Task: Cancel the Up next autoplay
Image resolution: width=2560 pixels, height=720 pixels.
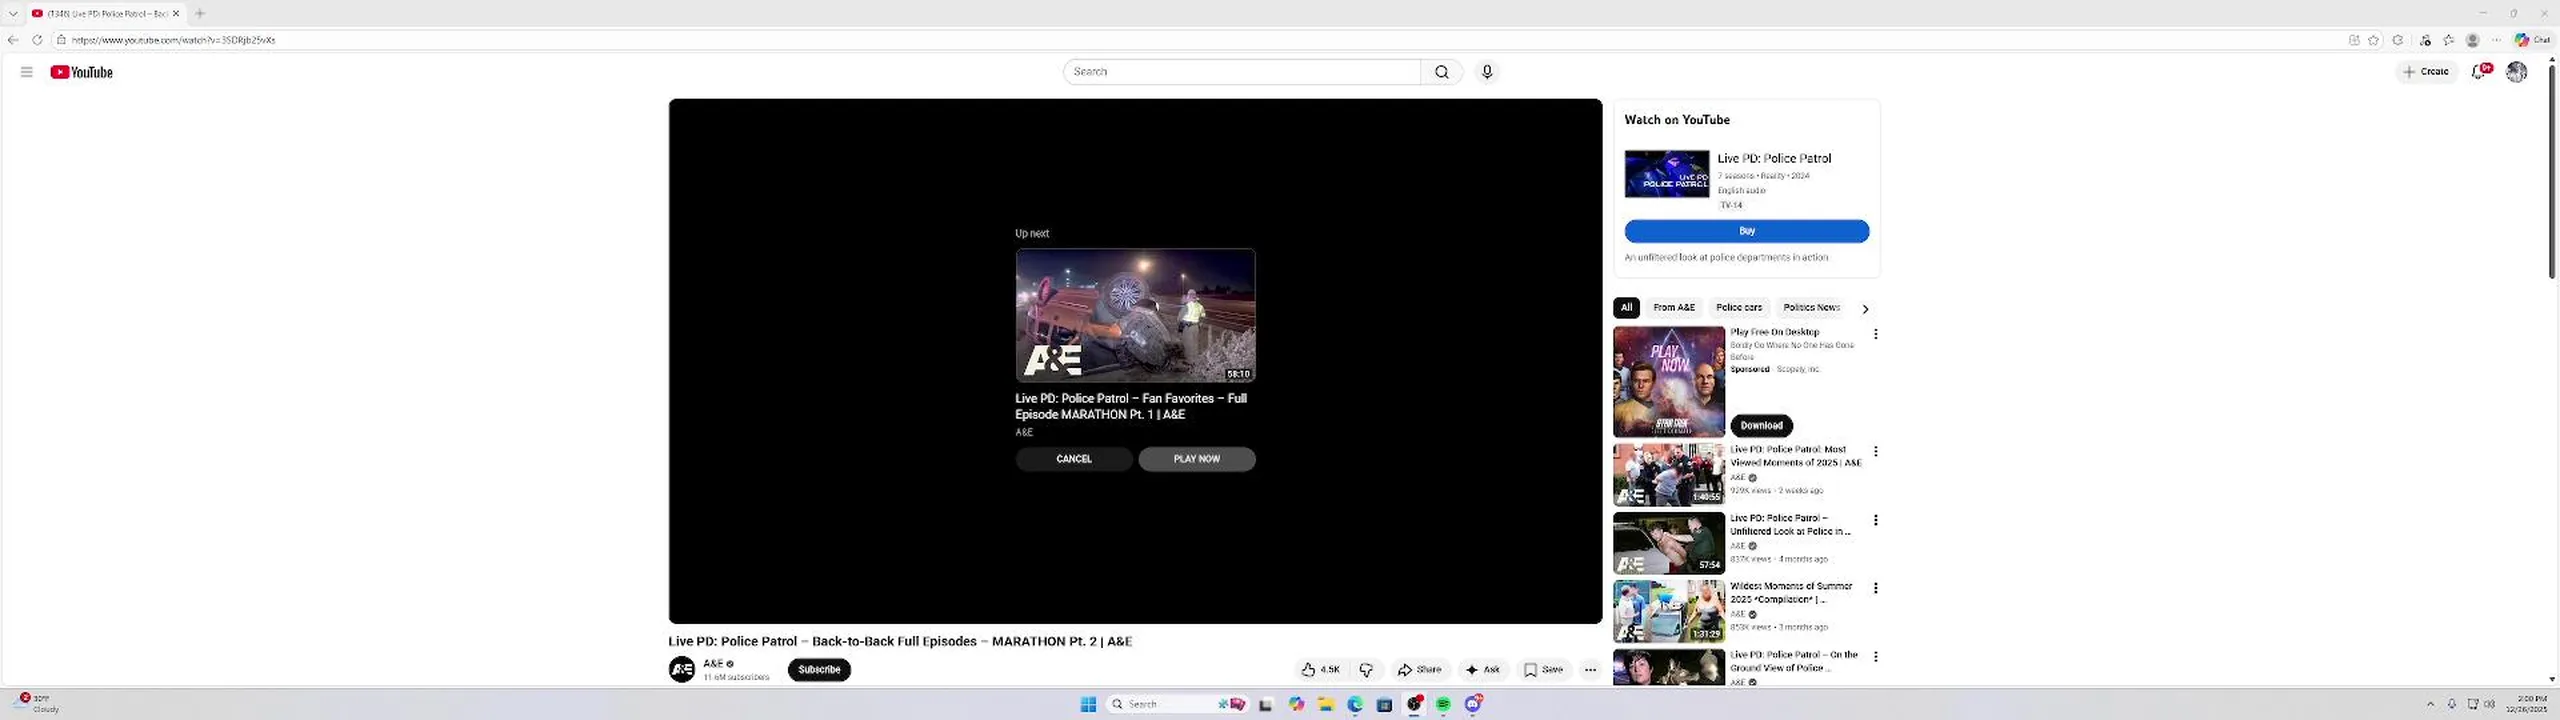Action: 1074,459
